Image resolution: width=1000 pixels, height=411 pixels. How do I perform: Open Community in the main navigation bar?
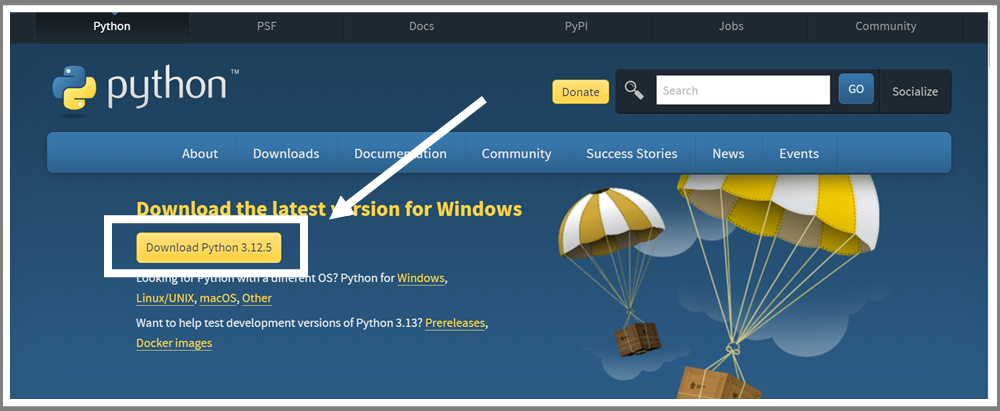(x=517, y=154)
